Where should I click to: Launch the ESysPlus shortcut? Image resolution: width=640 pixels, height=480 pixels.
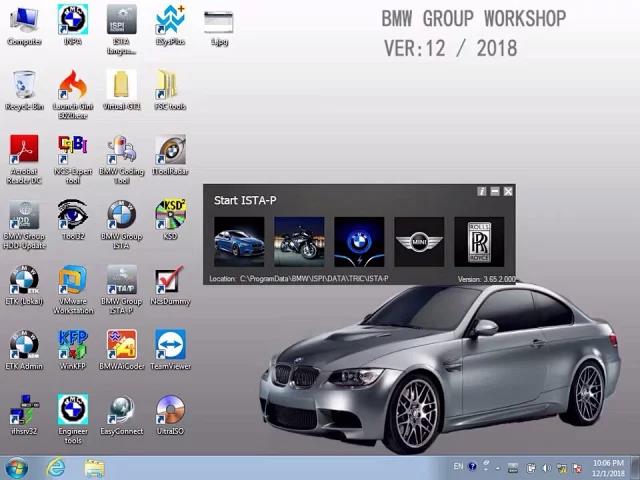click(170, 25)
